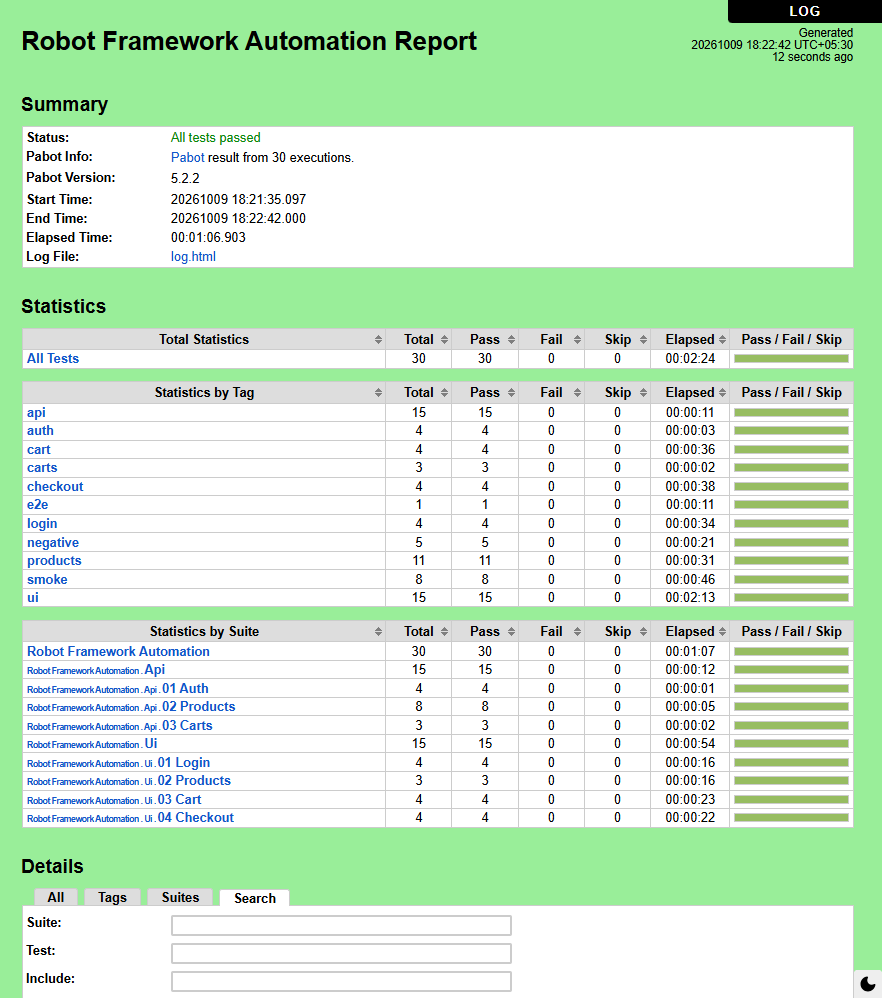Select start time 20261009 18:21:35.097
The image size is (882, 998).
pyautogui.click(x=238, y=199)
